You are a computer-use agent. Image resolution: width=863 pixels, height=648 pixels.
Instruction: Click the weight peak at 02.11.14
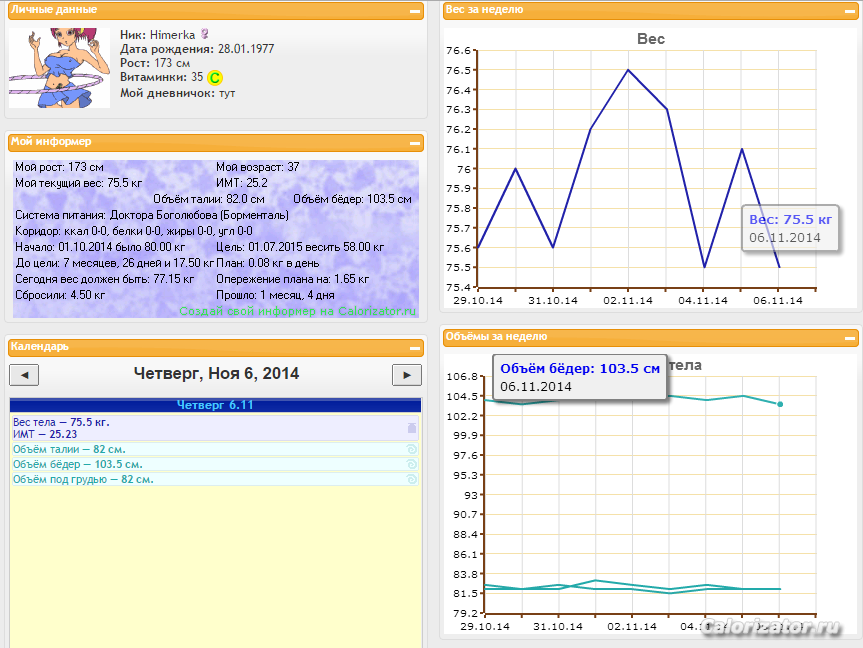tap(628, 70)
